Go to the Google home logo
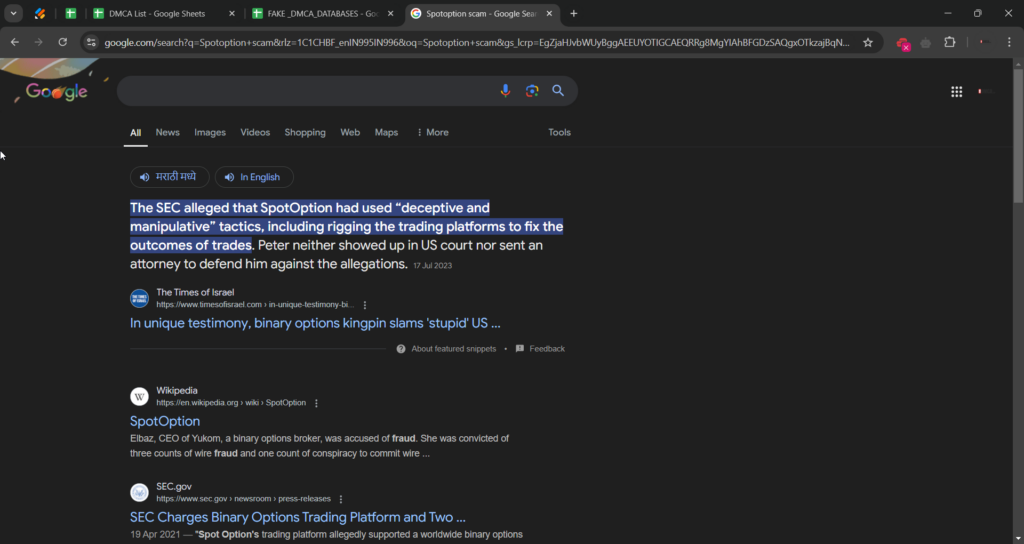Image resolution: width=1024 pixels, height=544 pixels. pyautogui.click(x=56, y=91)
